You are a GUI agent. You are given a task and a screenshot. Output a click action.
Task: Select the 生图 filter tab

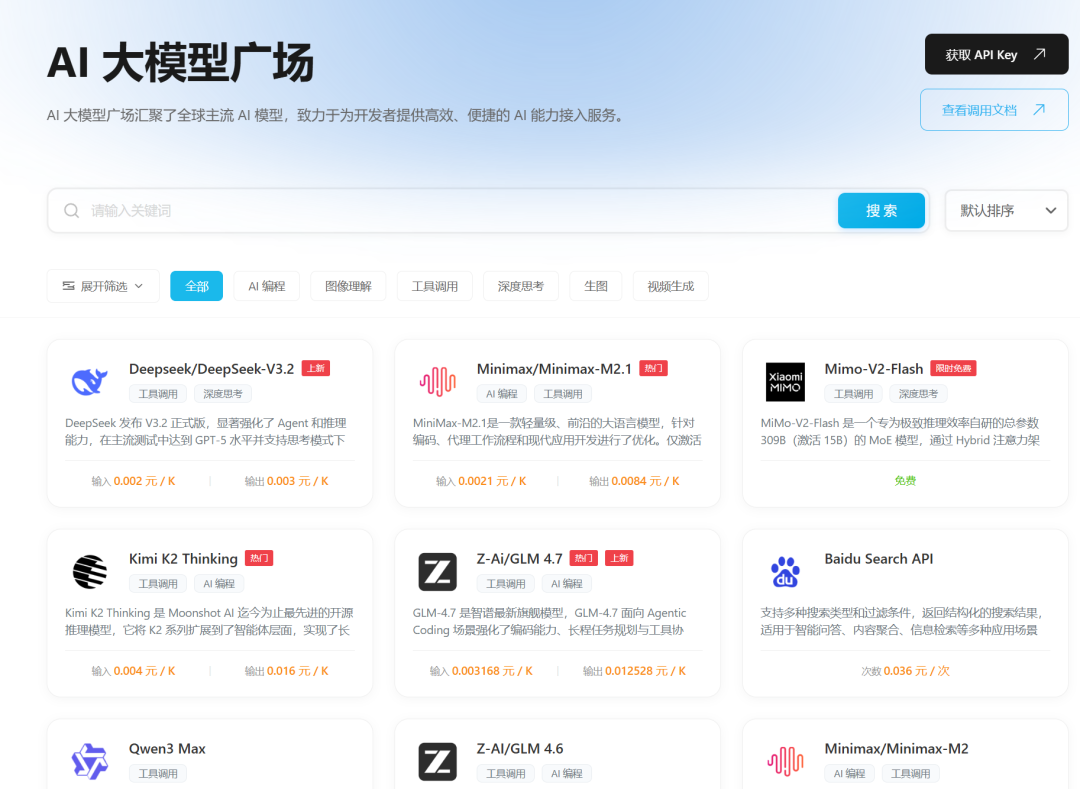tap(596, 286)
